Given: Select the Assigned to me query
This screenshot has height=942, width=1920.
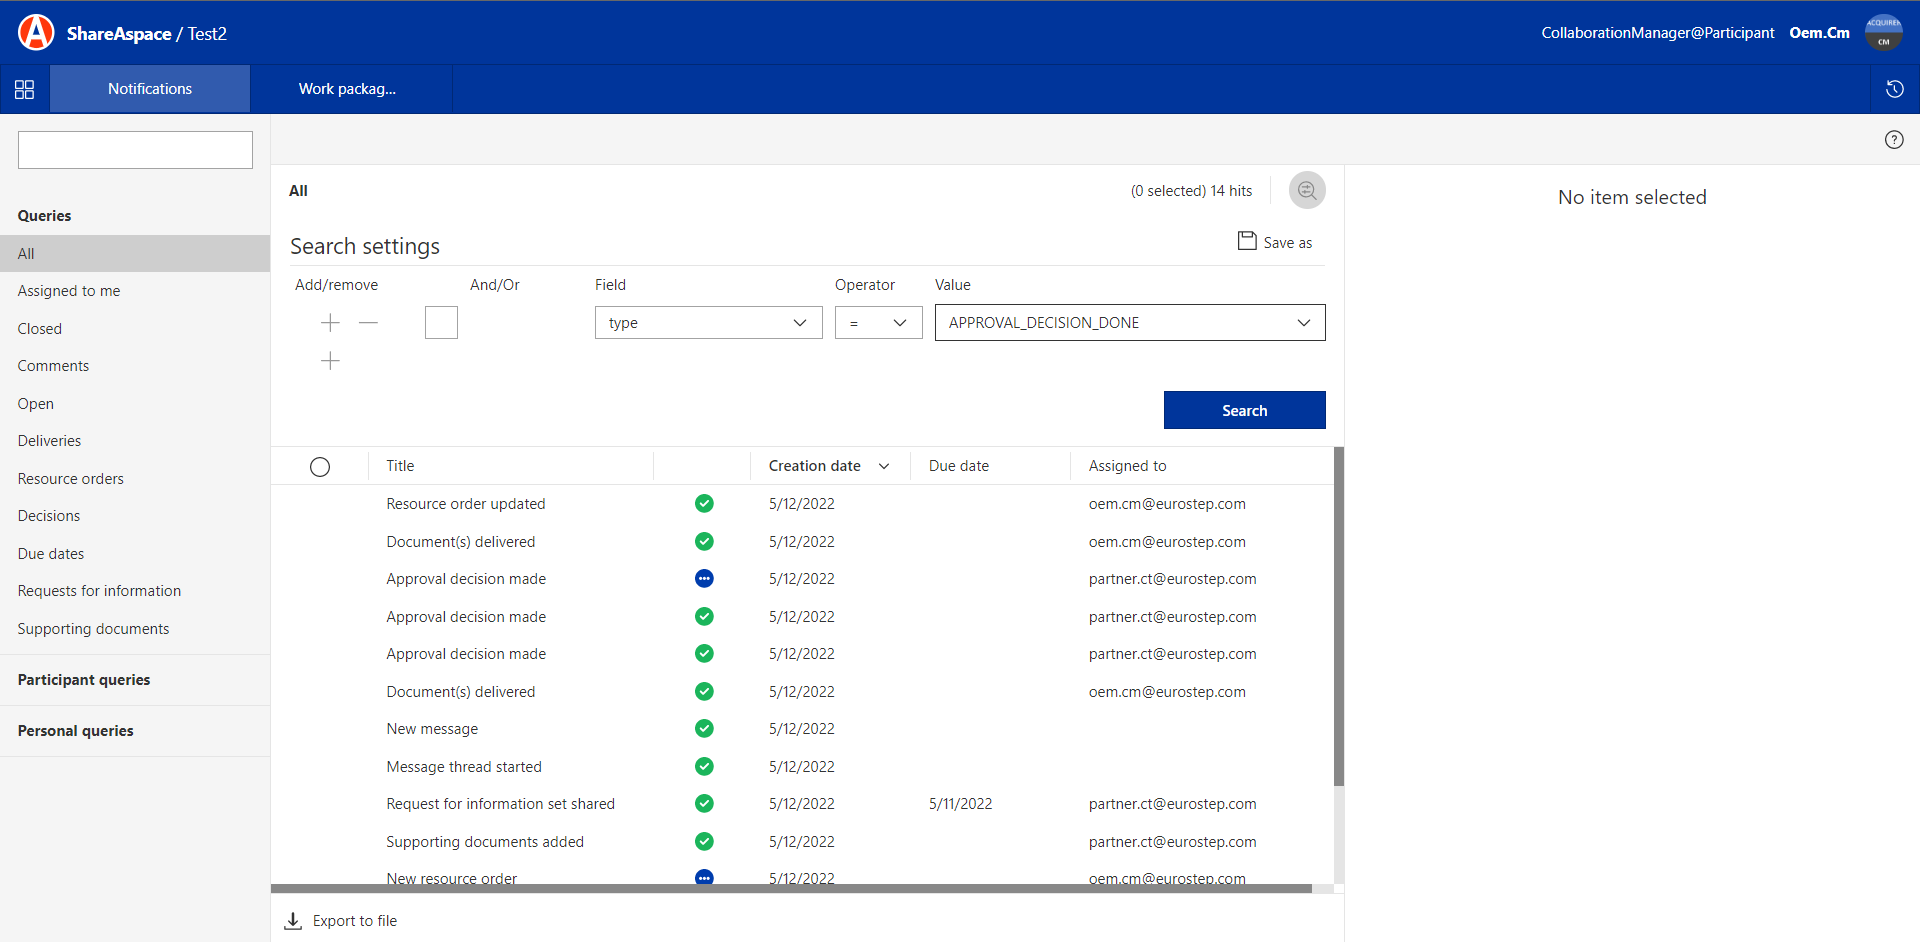Looking at the screenshot, I should coord(69,291).
